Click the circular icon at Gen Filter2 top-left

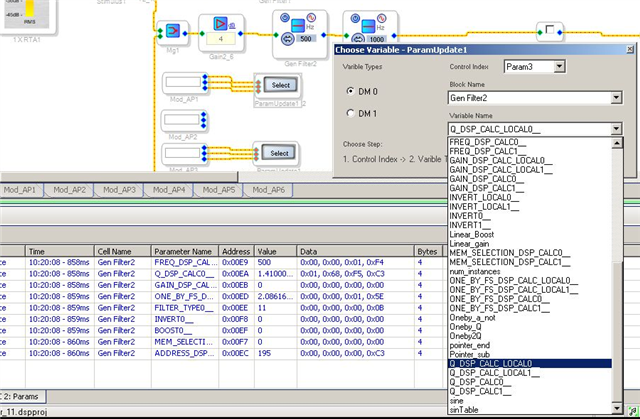point(285,18)
